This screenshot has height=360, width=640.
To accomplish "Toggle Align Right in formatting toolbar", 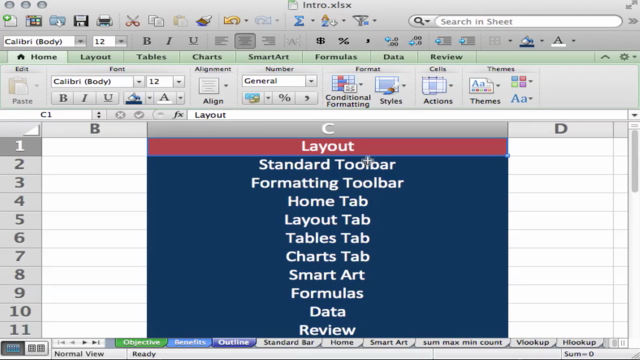I will 268,41.
